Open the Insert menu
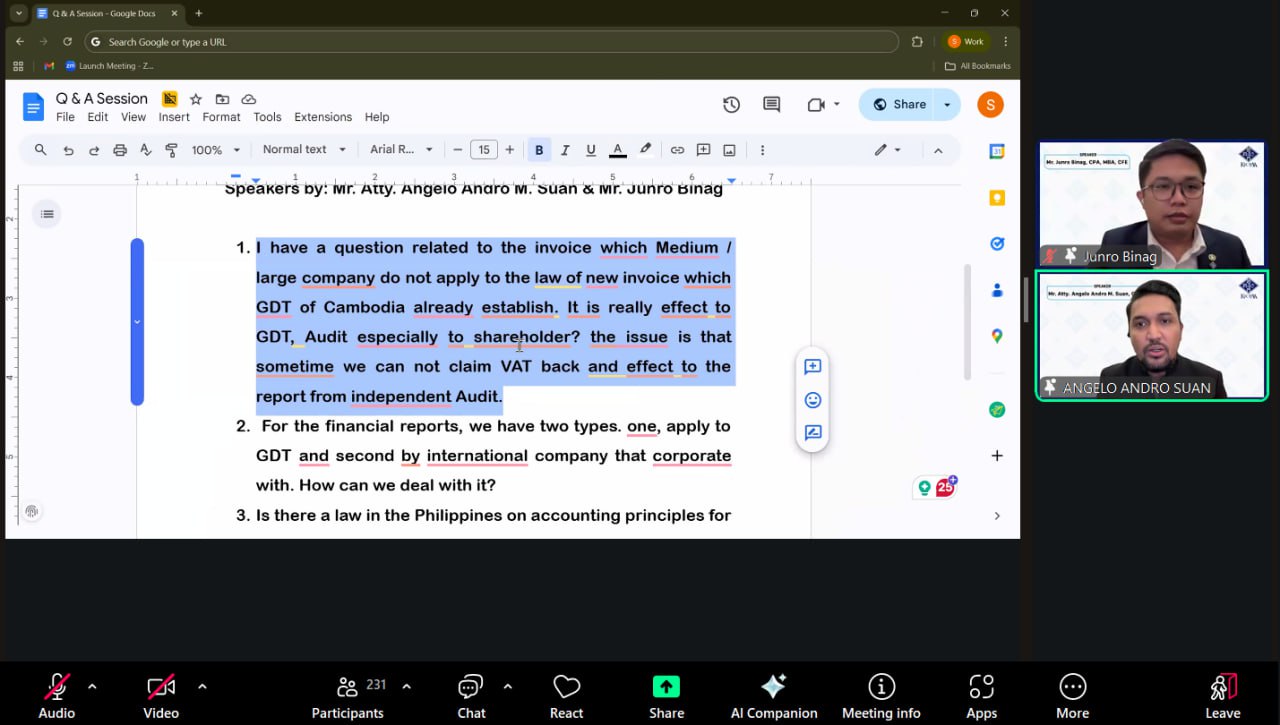The image size is (1280, 725). point(174,117)
